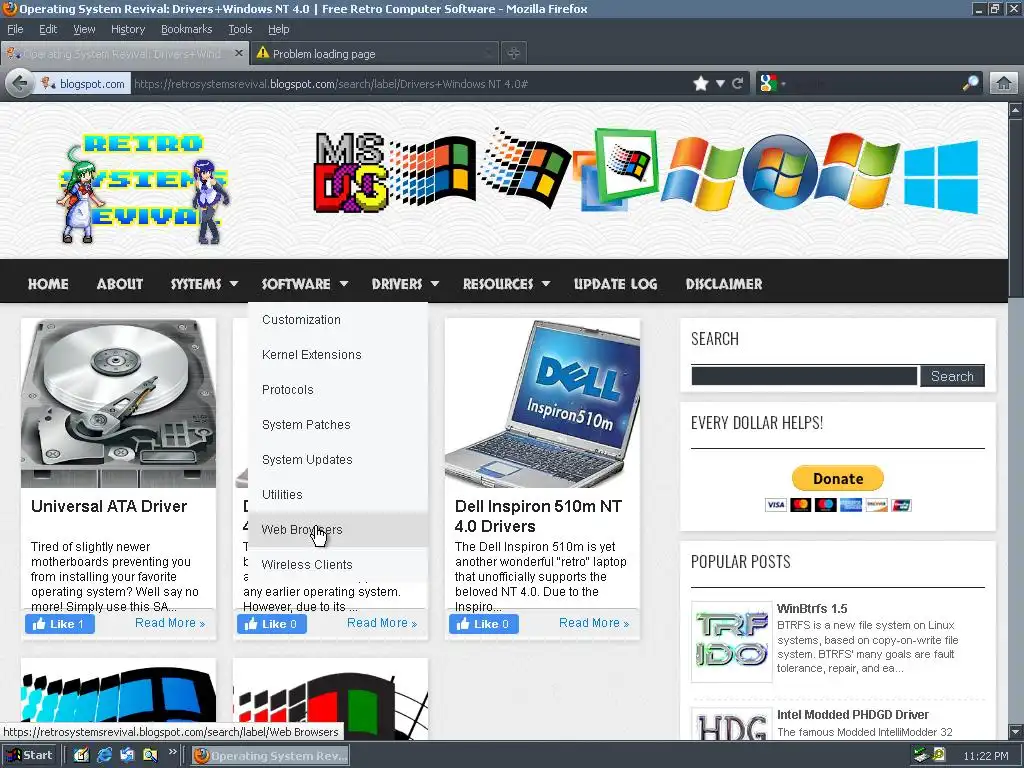Screen dimensions: 1024x768
Task: Select Protocols from Software menu
Action: [x=338, y=390]
